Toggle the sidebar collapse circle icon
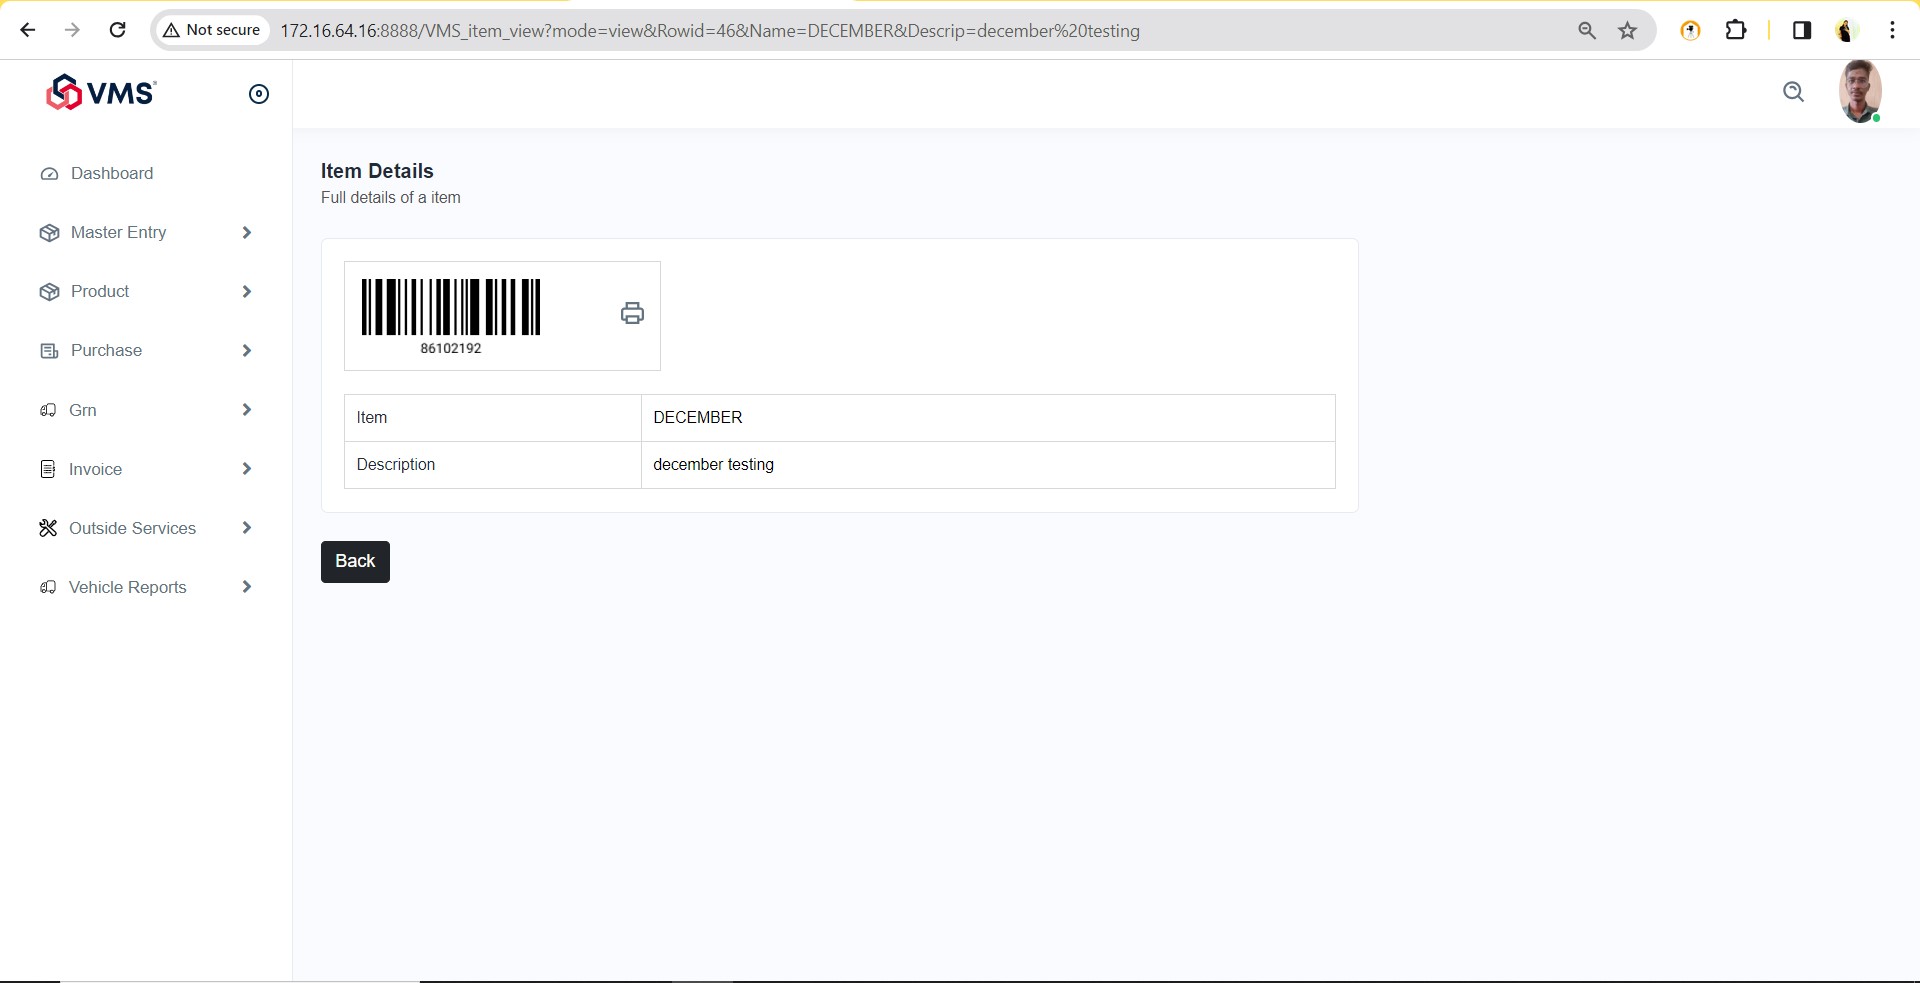This screenshot has height=983, width=1920. [259, 94]
